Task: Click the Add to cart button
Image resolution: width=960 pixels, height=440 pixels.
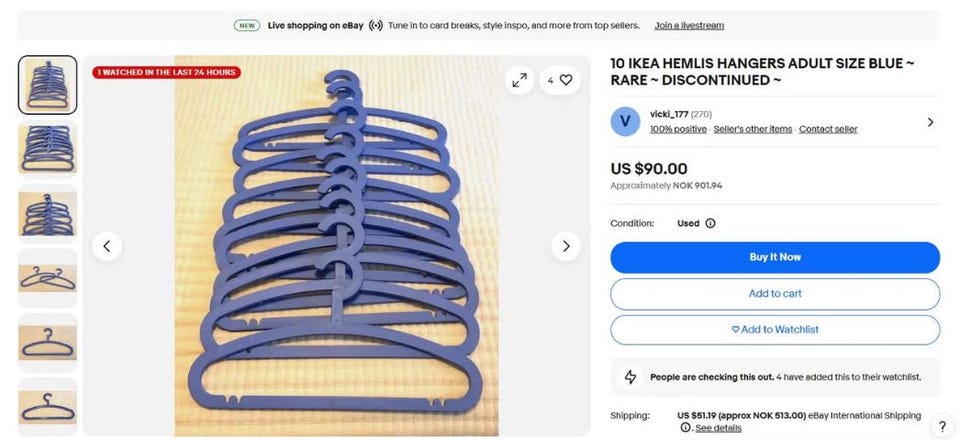Action: click(774, 294)
